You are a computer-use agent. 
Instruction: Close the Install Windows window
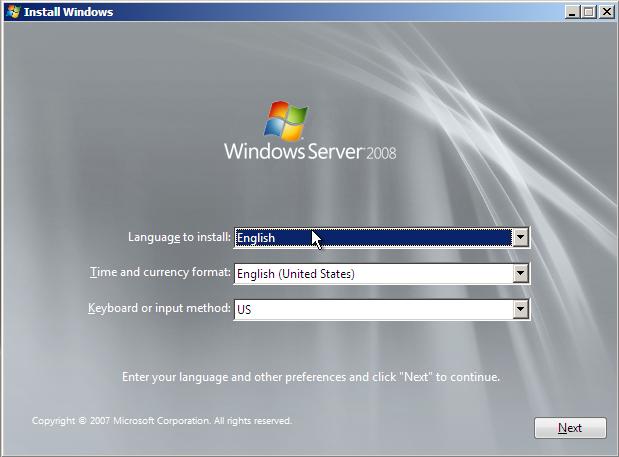point(606,12)
